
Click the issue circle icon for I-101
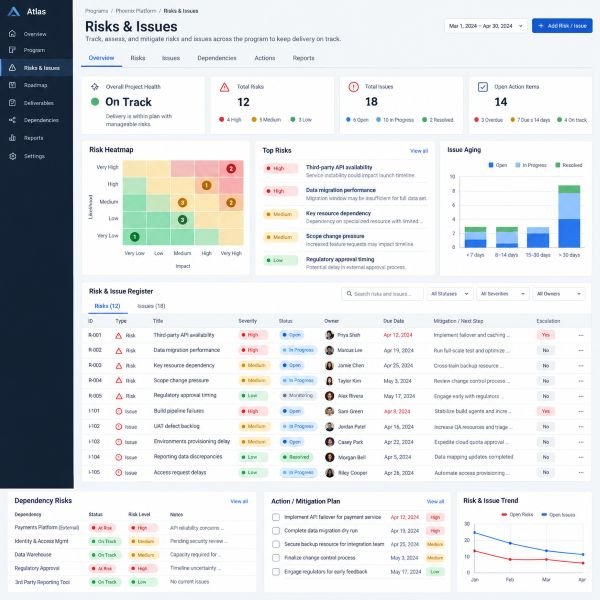[x=119, y=411]
